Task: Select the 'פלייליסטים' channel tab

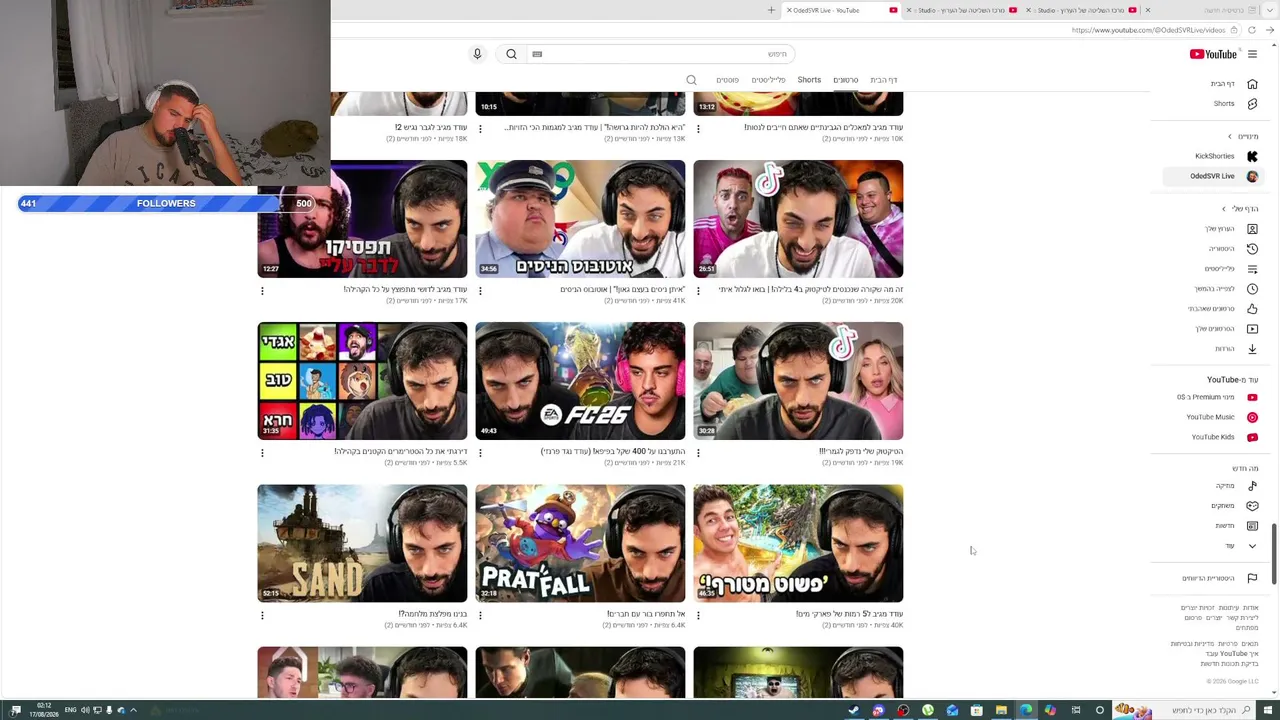Action: (x=768, y=80)
